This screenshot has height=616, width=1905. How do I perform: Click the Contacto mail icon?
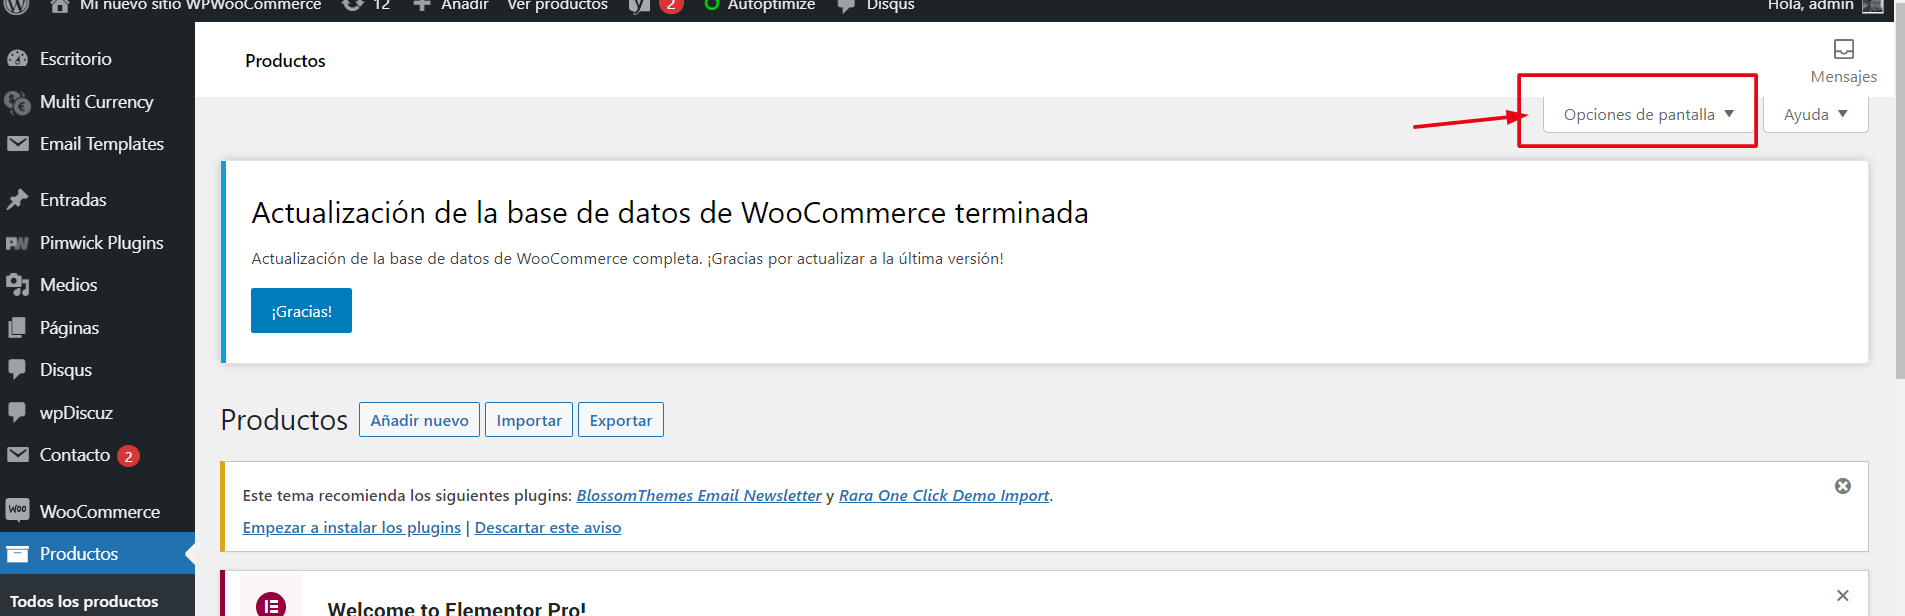pyautogui.click(x=17, y=455)
